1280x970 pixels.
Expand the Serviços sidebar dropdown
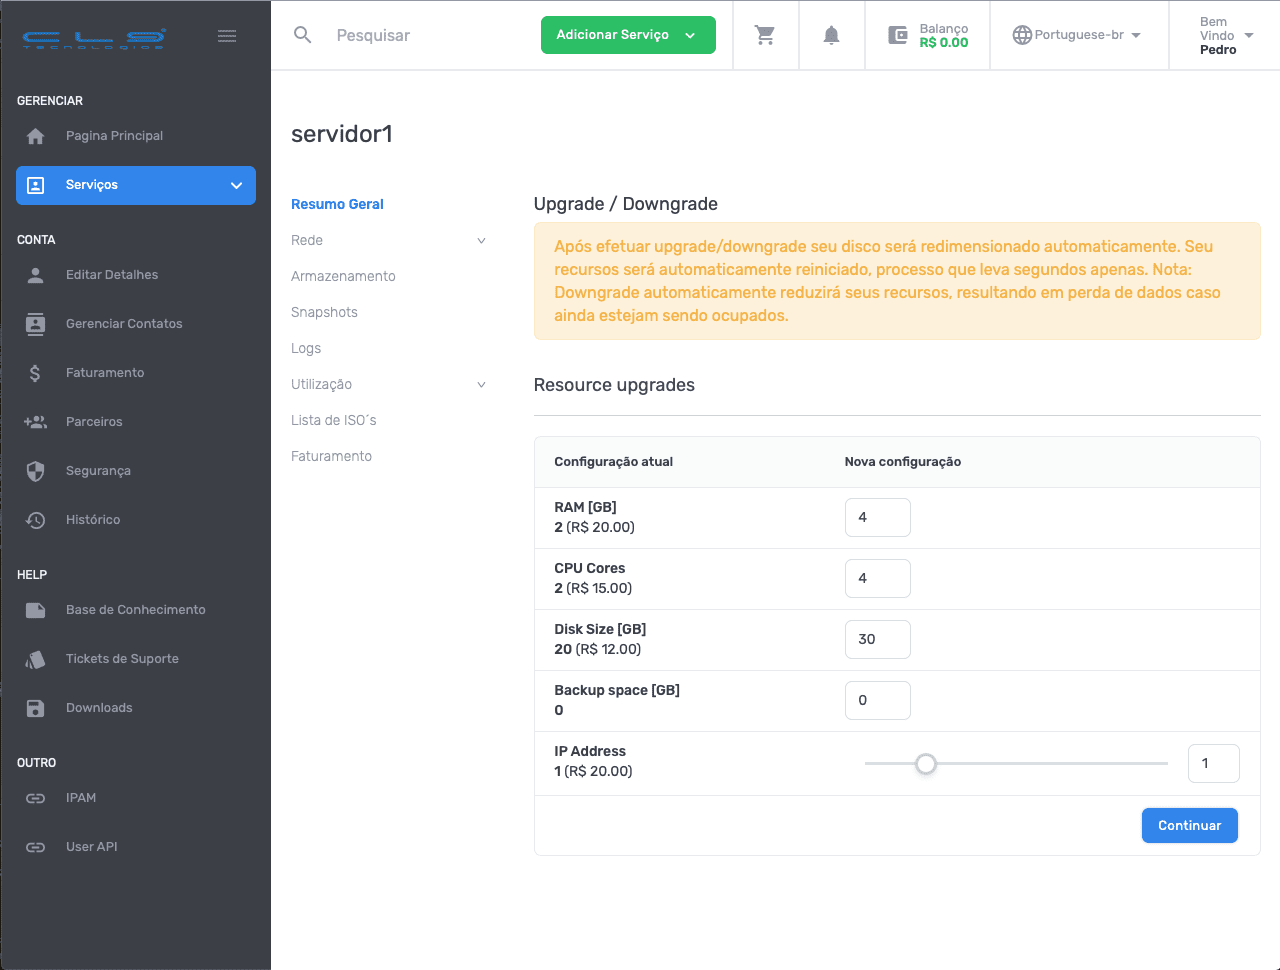tap(236, 185)
